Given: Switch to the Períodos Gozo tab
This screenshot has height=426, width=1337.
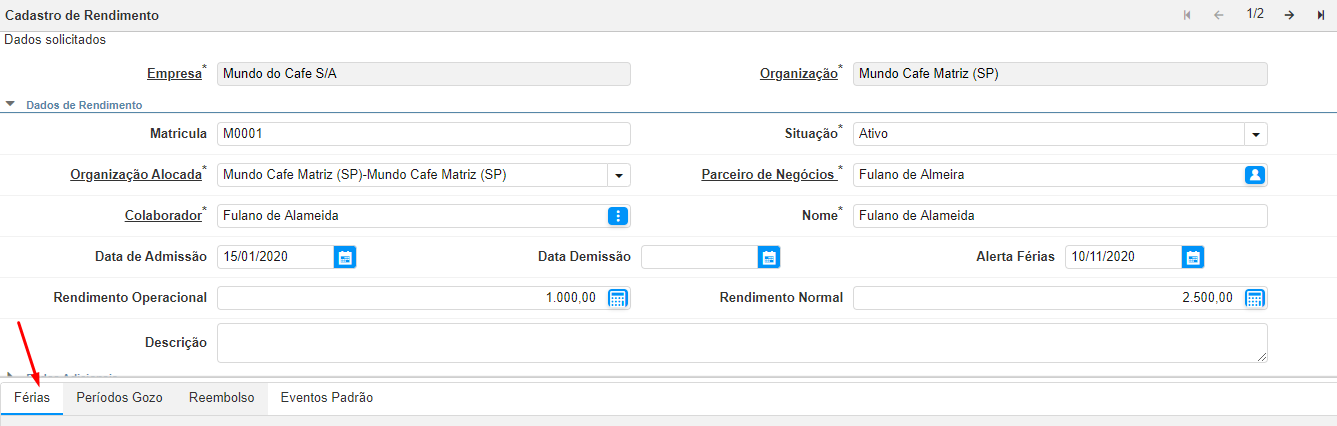Looking at the screenshot, I should (x=119, y=398).
